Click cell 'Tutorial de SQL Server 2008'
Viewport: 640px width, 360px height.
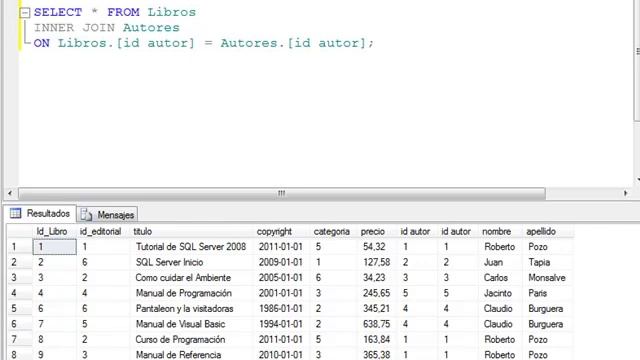[191, 247]
